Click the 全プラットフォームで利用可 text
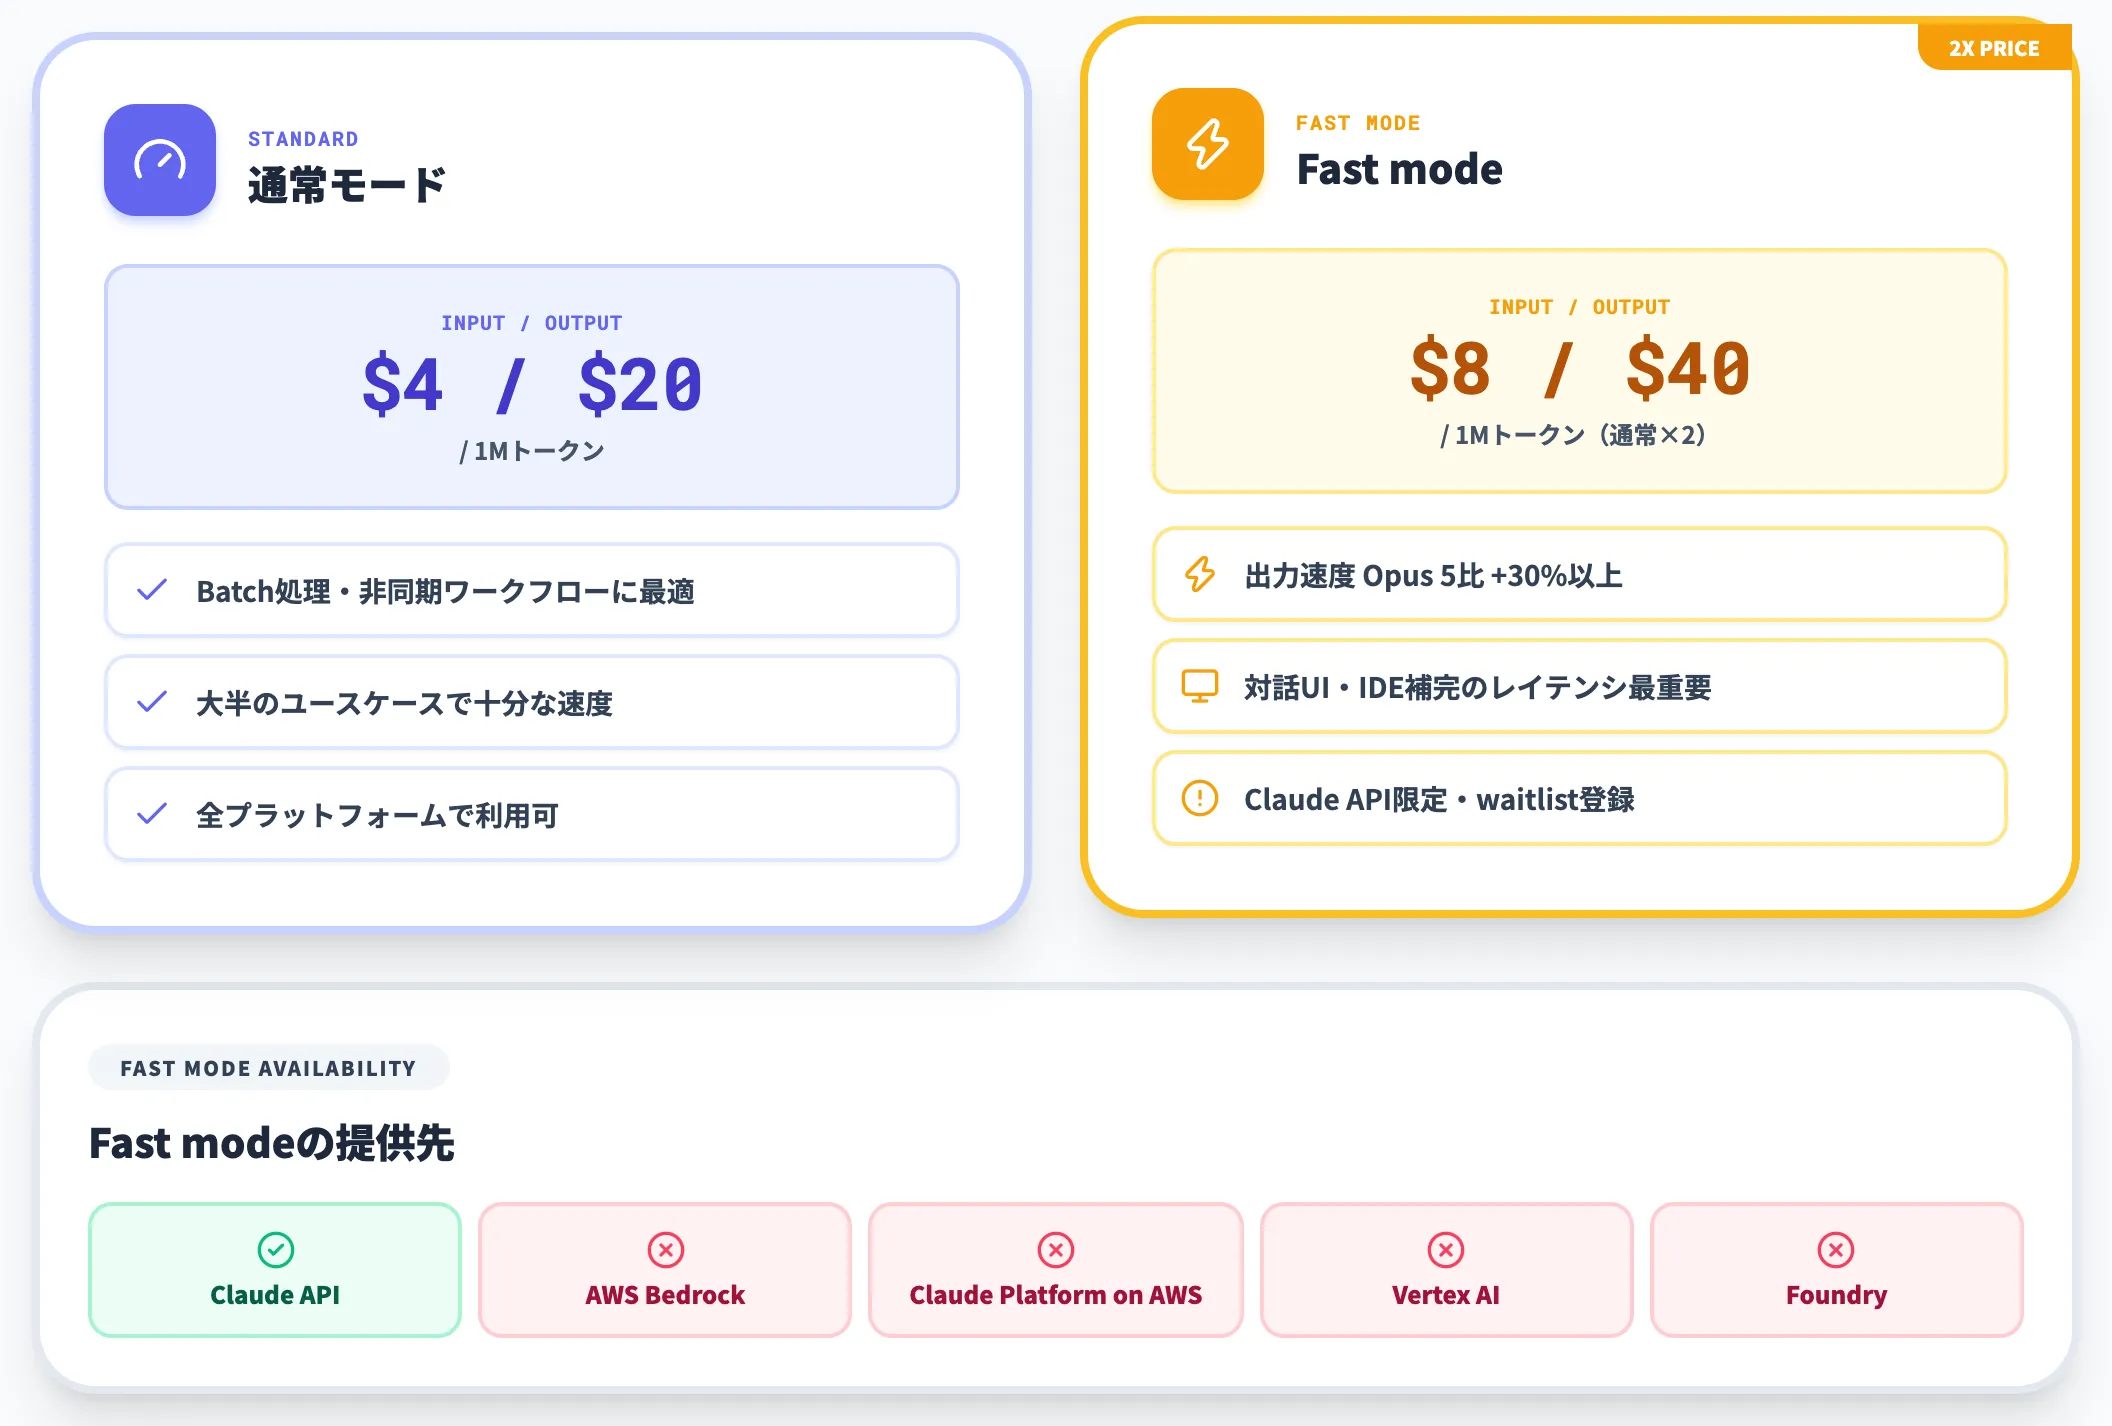Viewport: 2112px width, 1426px height. pos(377,815)
